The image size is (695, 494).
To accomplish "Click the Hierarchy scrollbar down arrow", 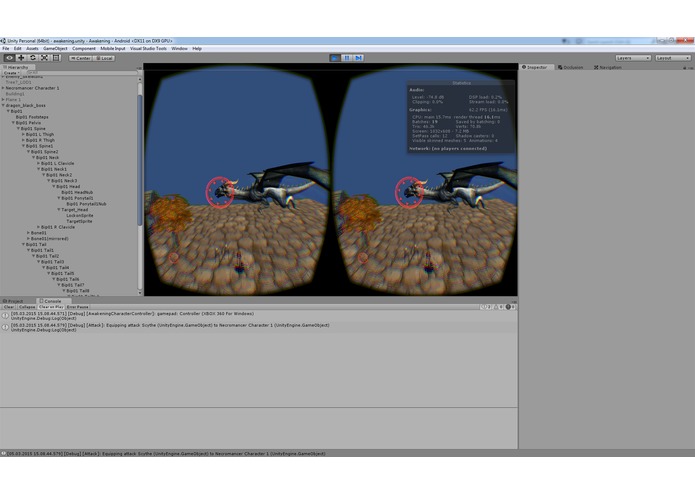I will point(140,293).
